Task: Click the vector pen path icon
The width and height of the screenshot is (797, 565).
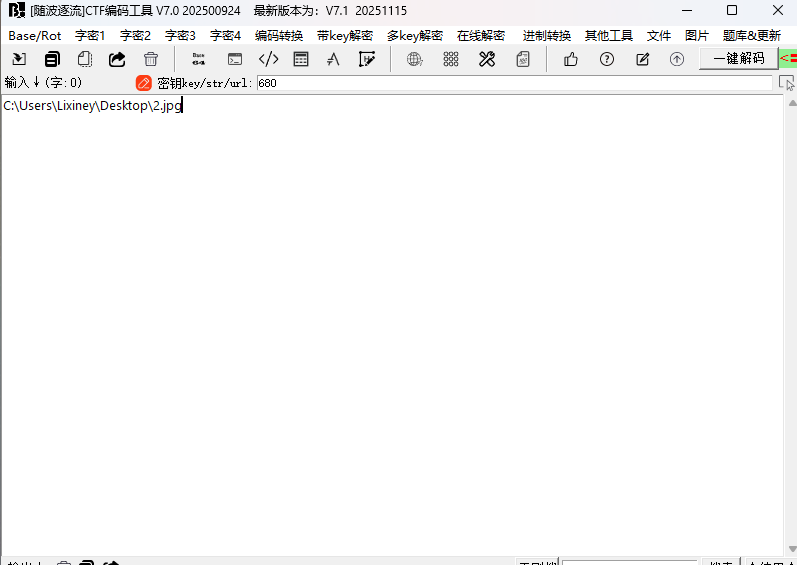Action: (366, 59)
